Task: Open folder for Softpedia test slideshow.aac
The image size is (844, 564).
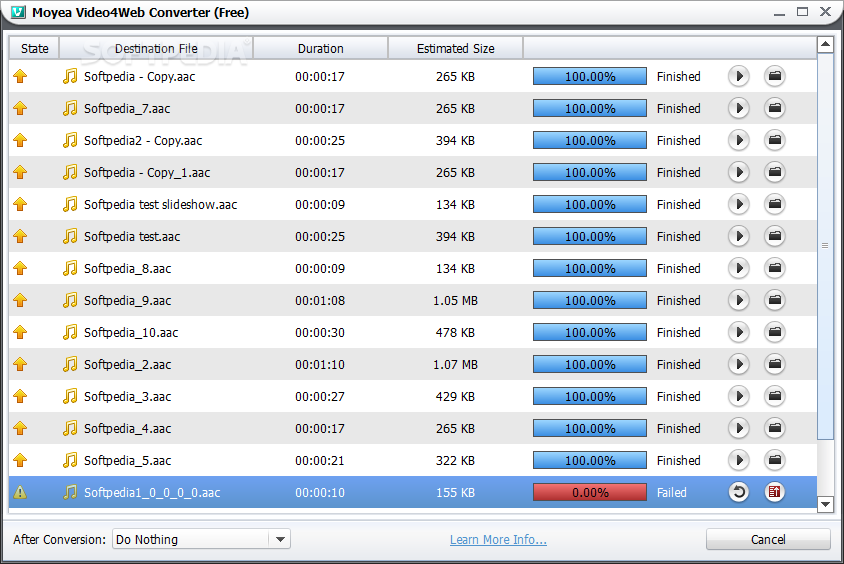Action: (x=775, y=205)
